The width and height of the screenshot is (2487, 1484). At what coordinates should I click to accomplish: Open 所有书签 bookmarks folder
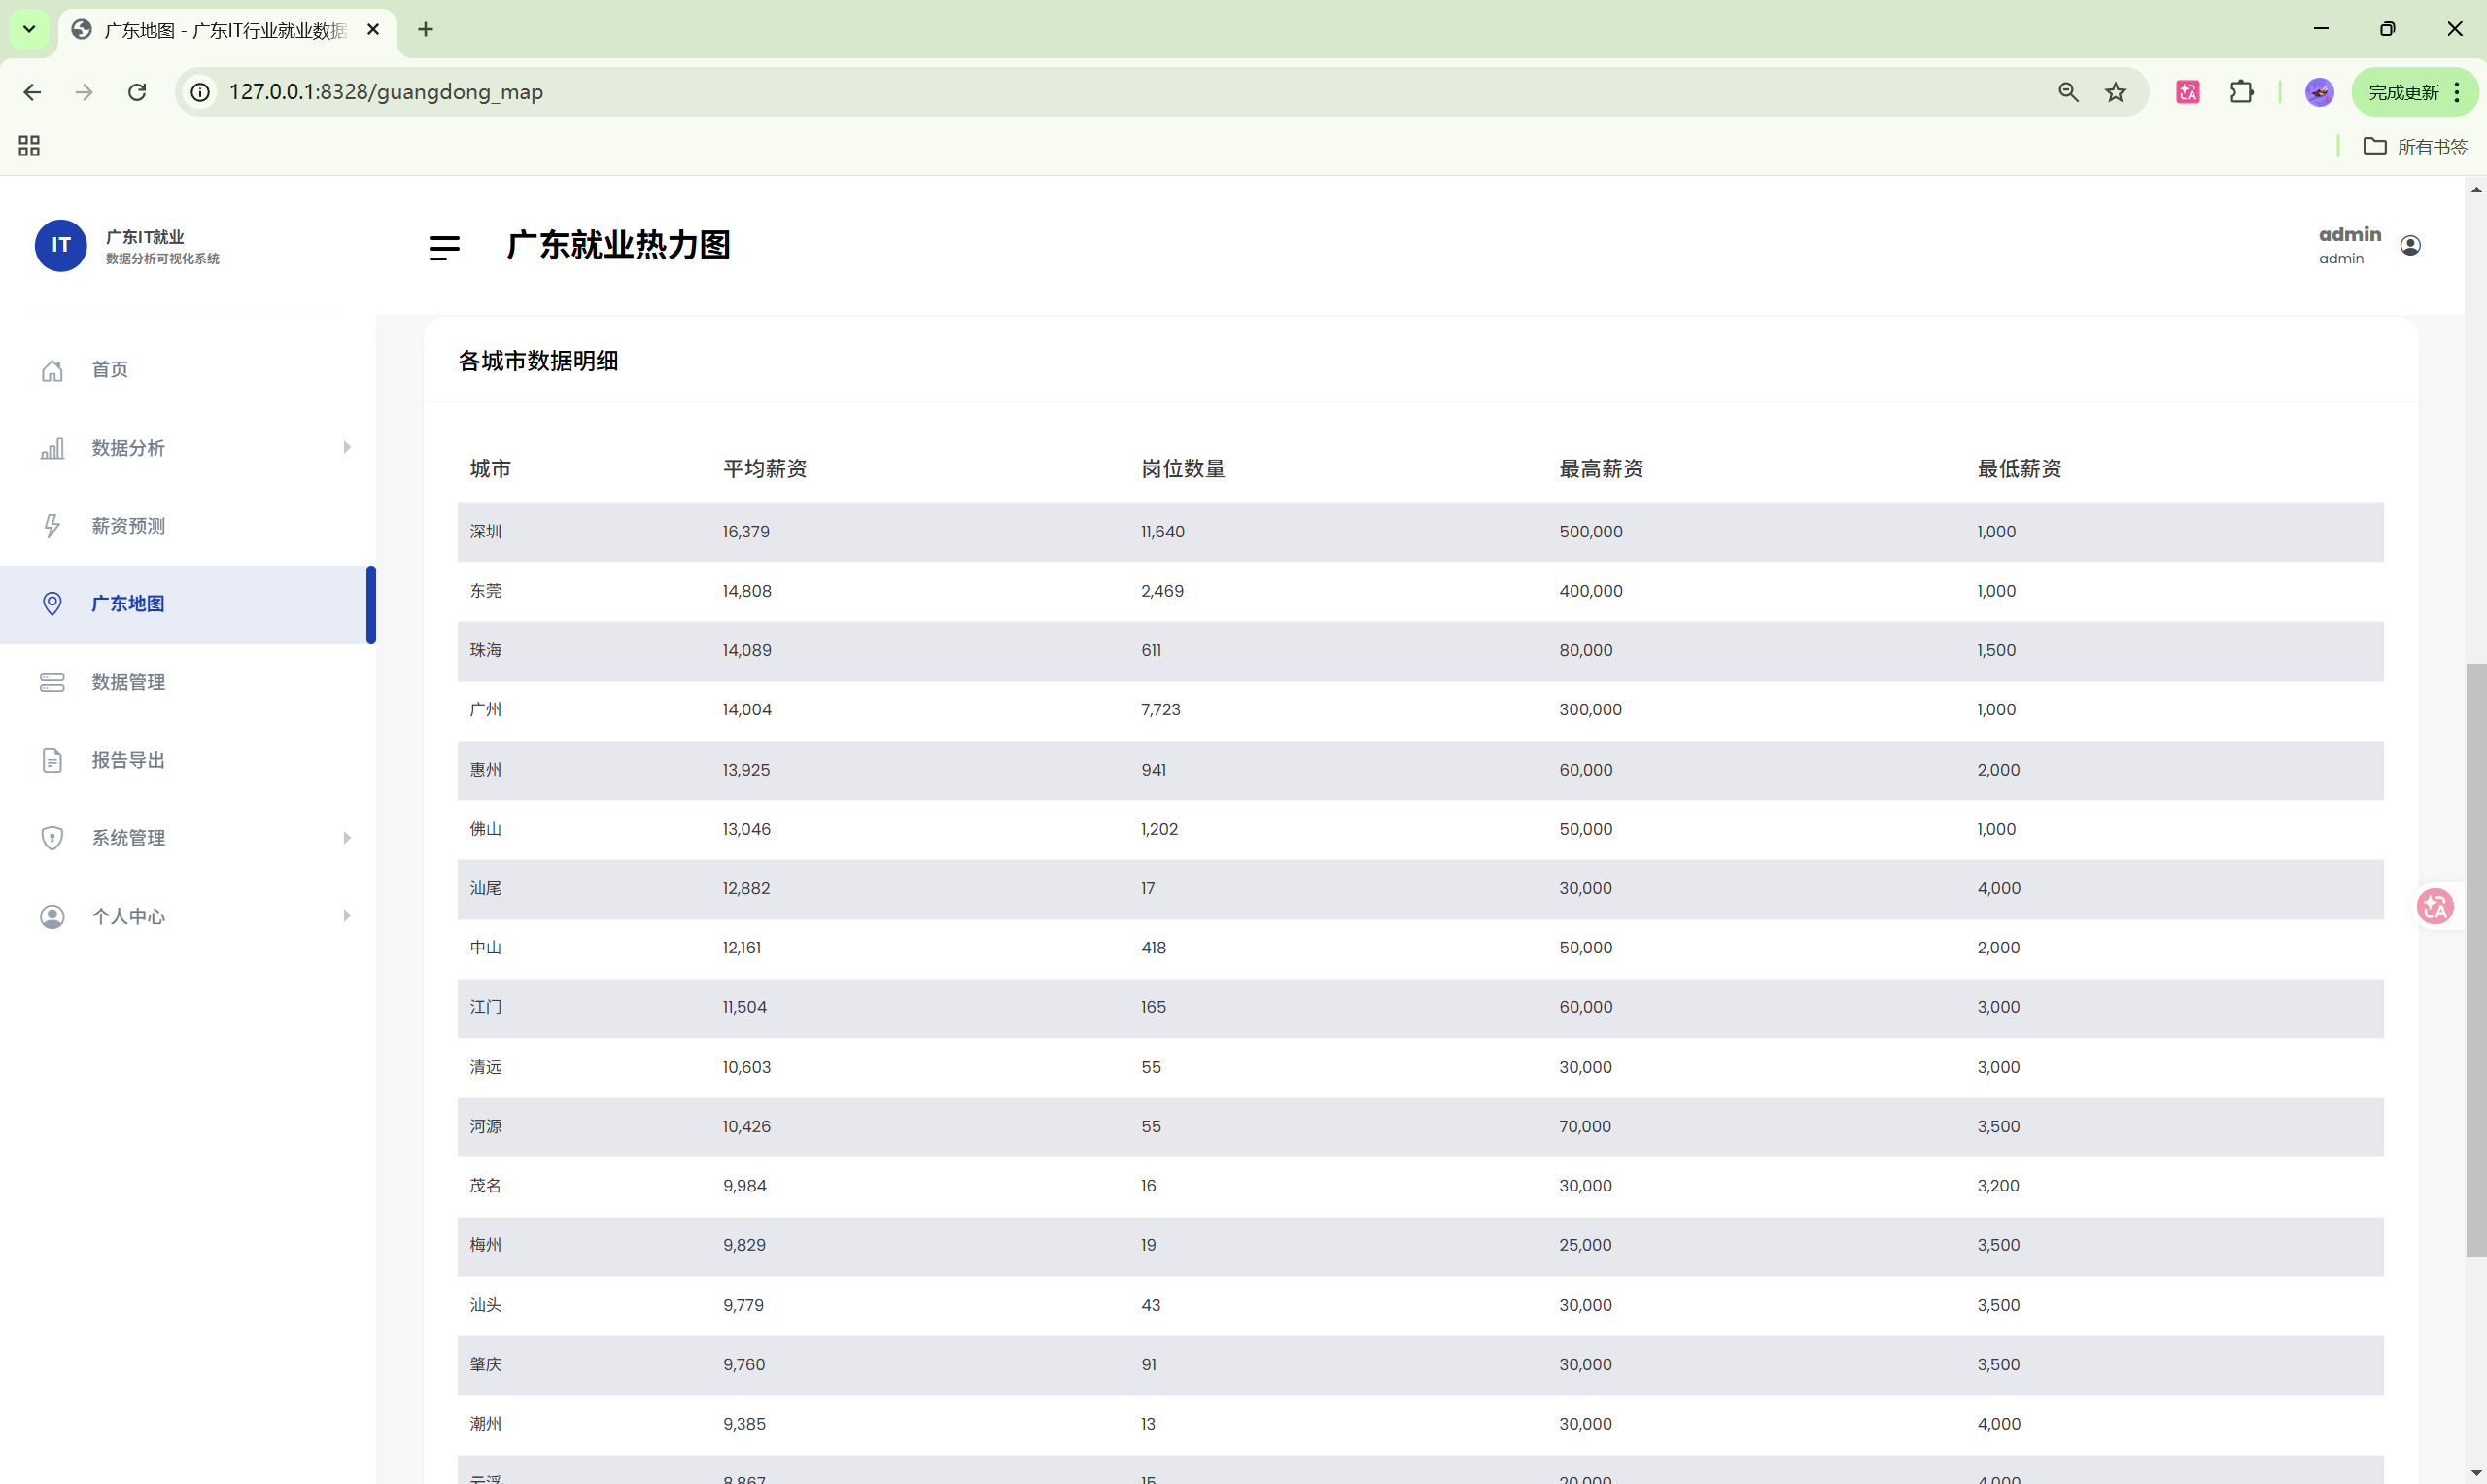[x=2415, y=147]
